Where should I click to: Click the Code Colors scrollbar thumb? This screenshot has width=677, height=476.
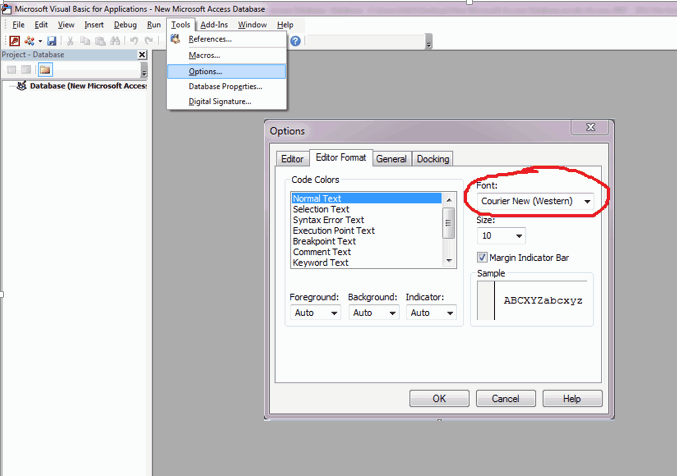click(x=449, y=223)
